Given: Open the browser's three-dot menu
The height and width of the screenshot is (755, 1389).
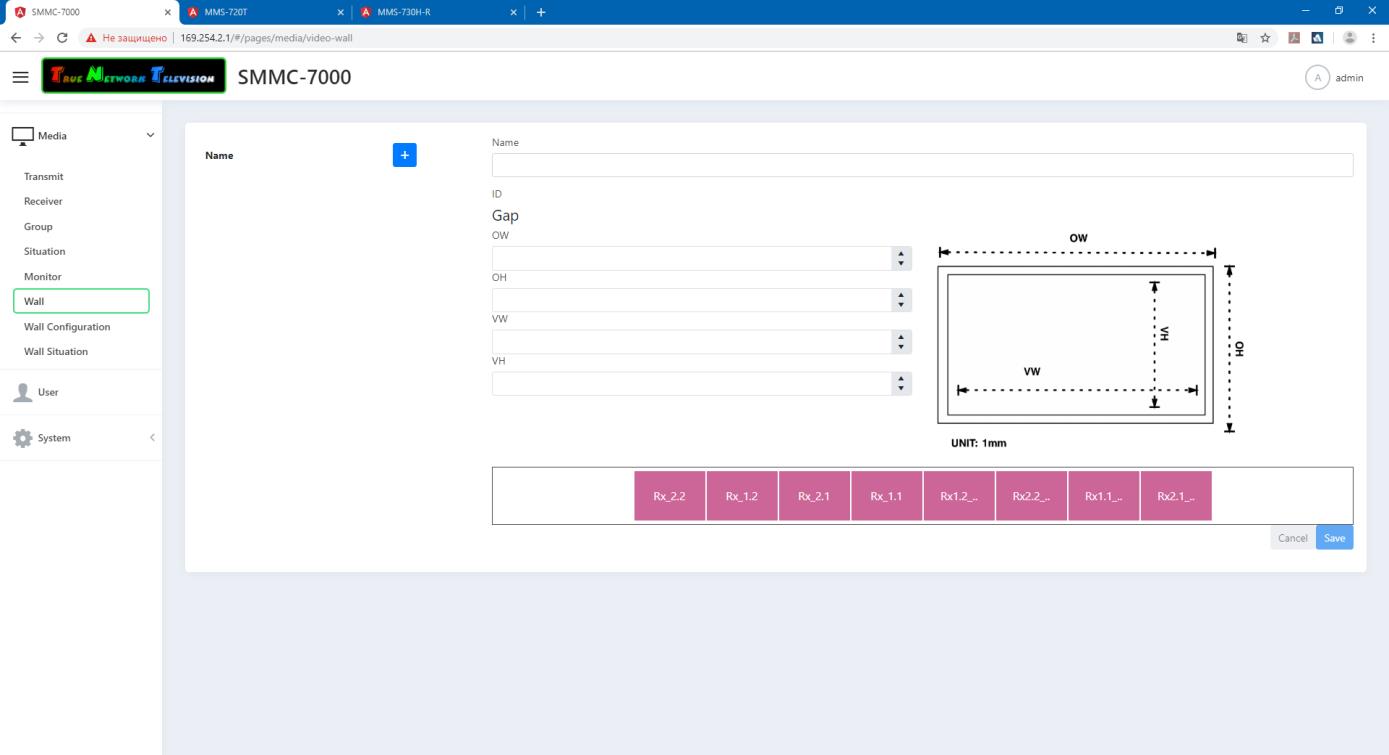Looking at the screenshot, I should click(x=1373, y=38).
